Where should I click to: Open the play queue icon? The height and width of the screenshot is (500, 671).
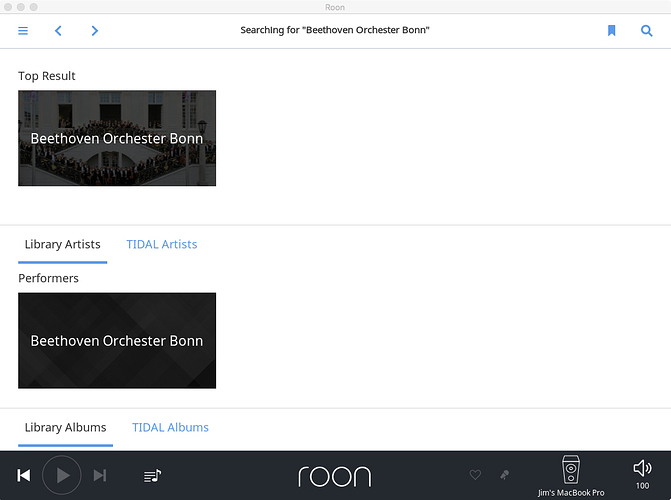(x=152, y=476)
